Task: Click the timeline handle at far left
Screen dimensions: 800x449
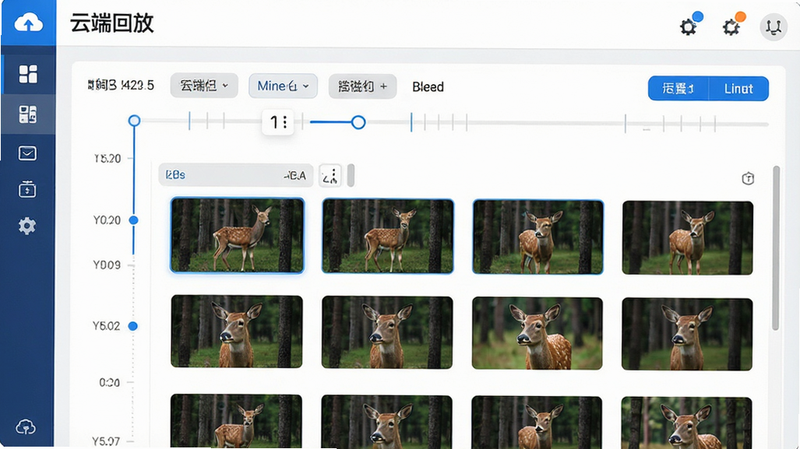Action: [134, 120]
